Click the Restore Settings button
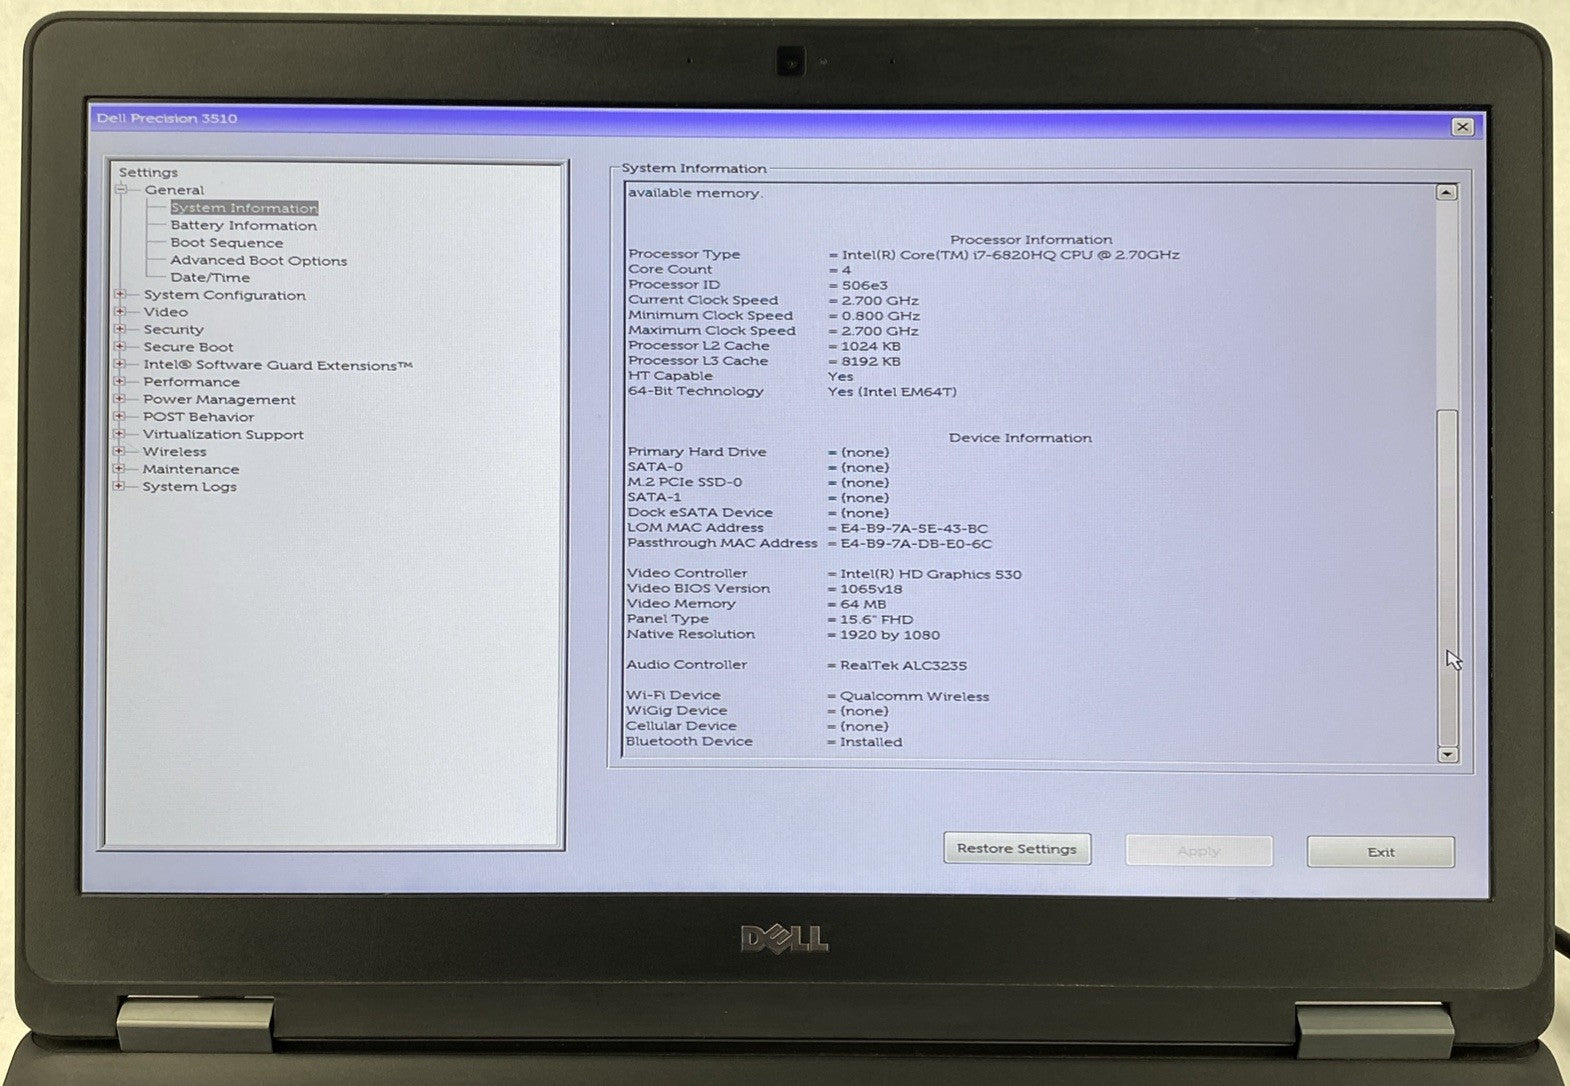This screenshot has height=1086, width=1570. [x=1017, y=849]
